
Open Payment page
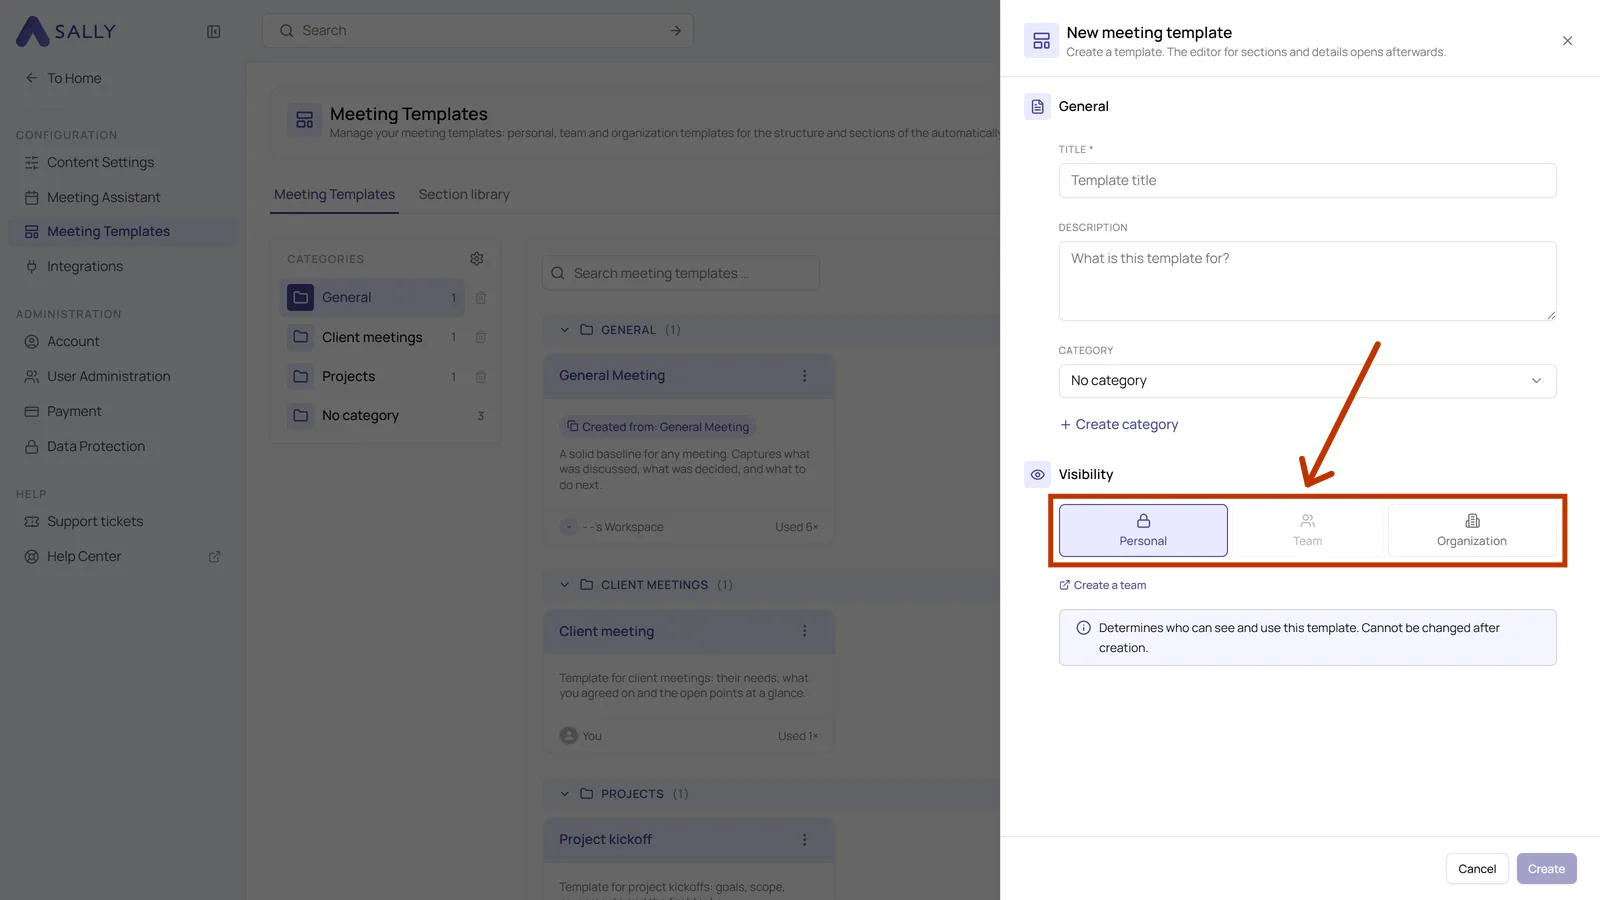coord(74,411)
